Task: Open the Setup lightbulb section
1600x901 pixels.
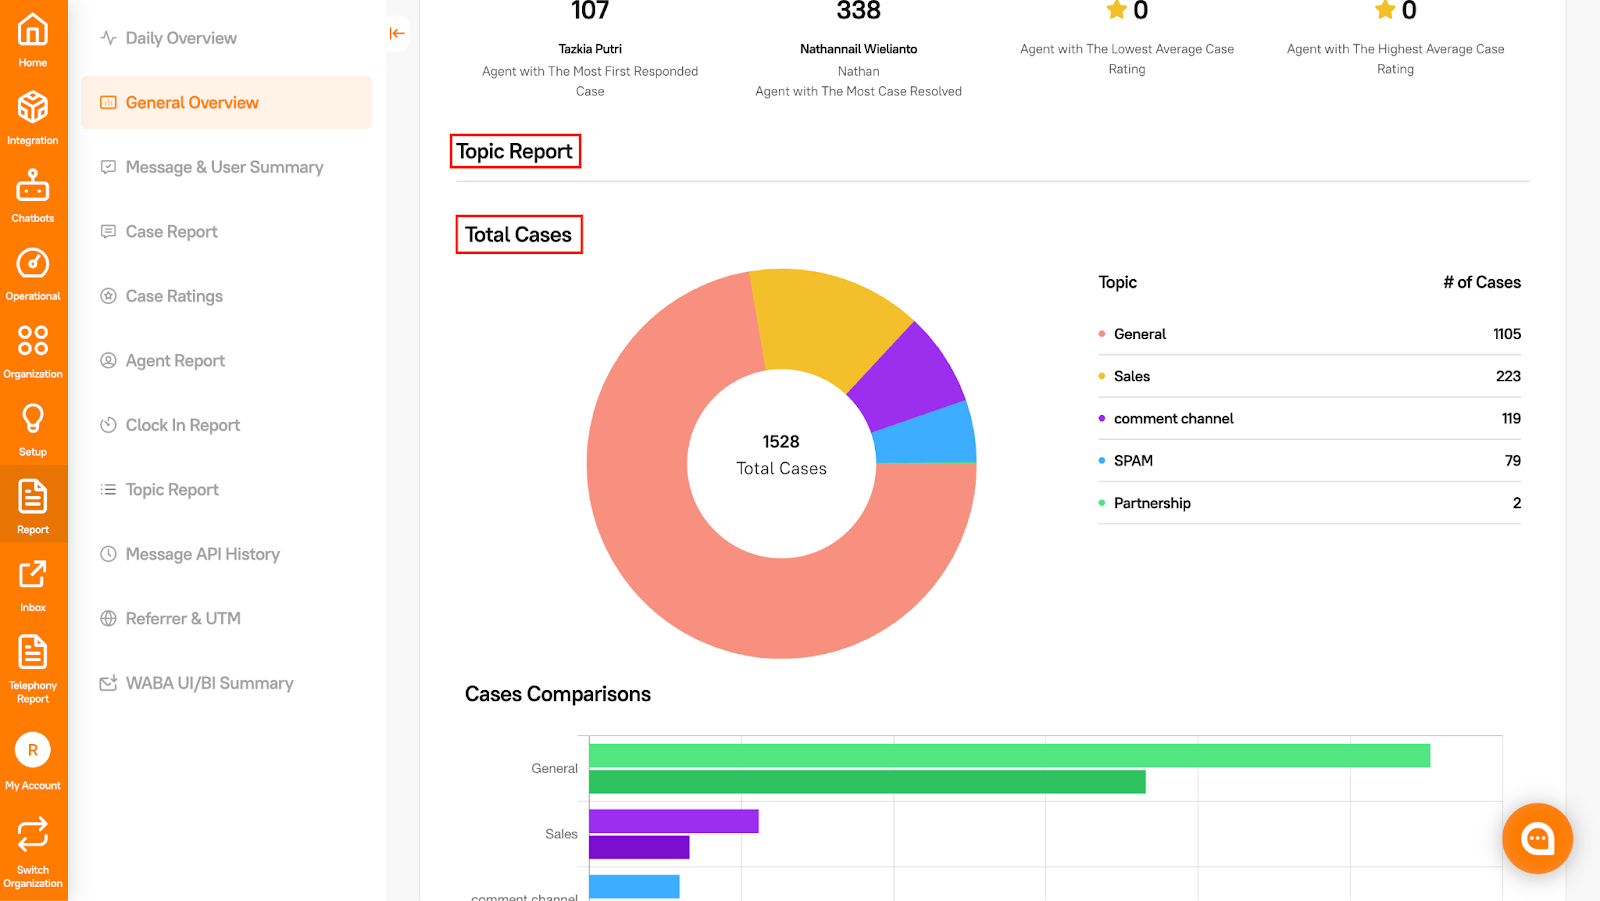Action: [33, 429]
